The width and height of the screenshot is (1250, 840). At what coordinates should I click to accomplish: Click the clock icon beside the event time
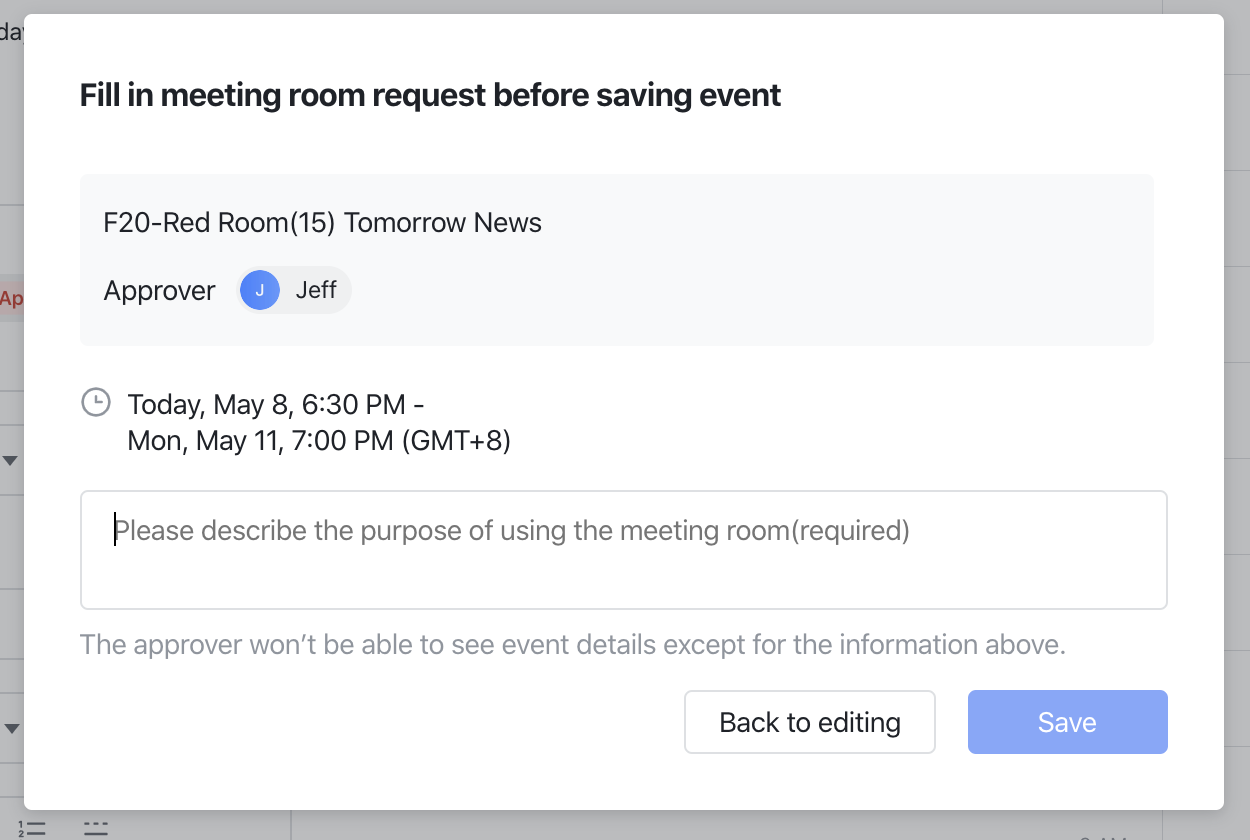click(95, 403)
